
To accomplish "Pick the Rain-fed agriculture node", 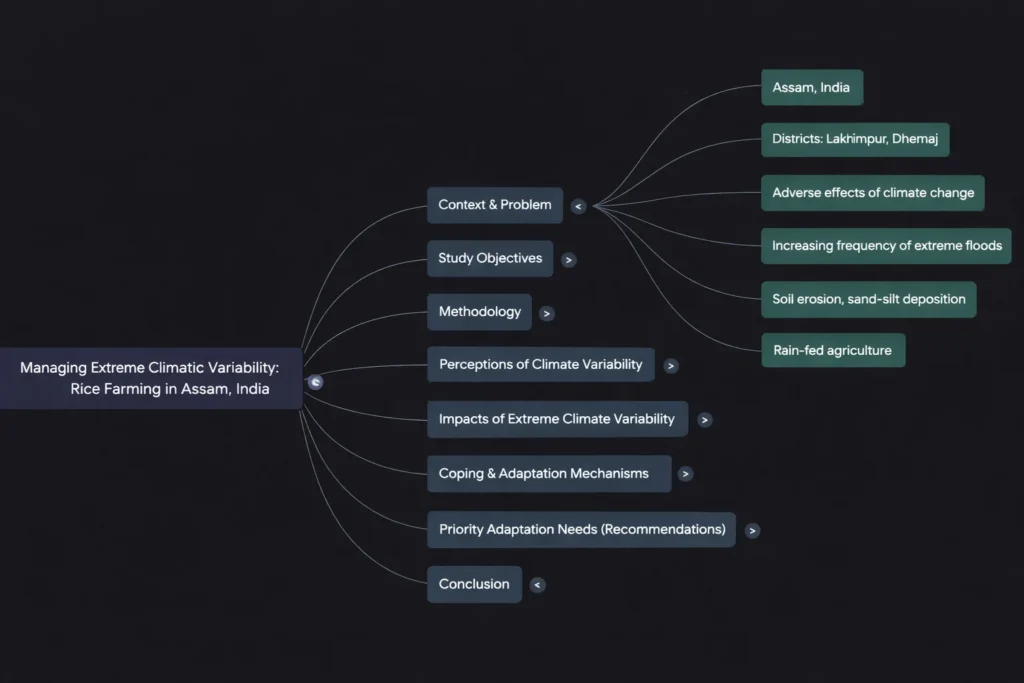I will 832,351.
